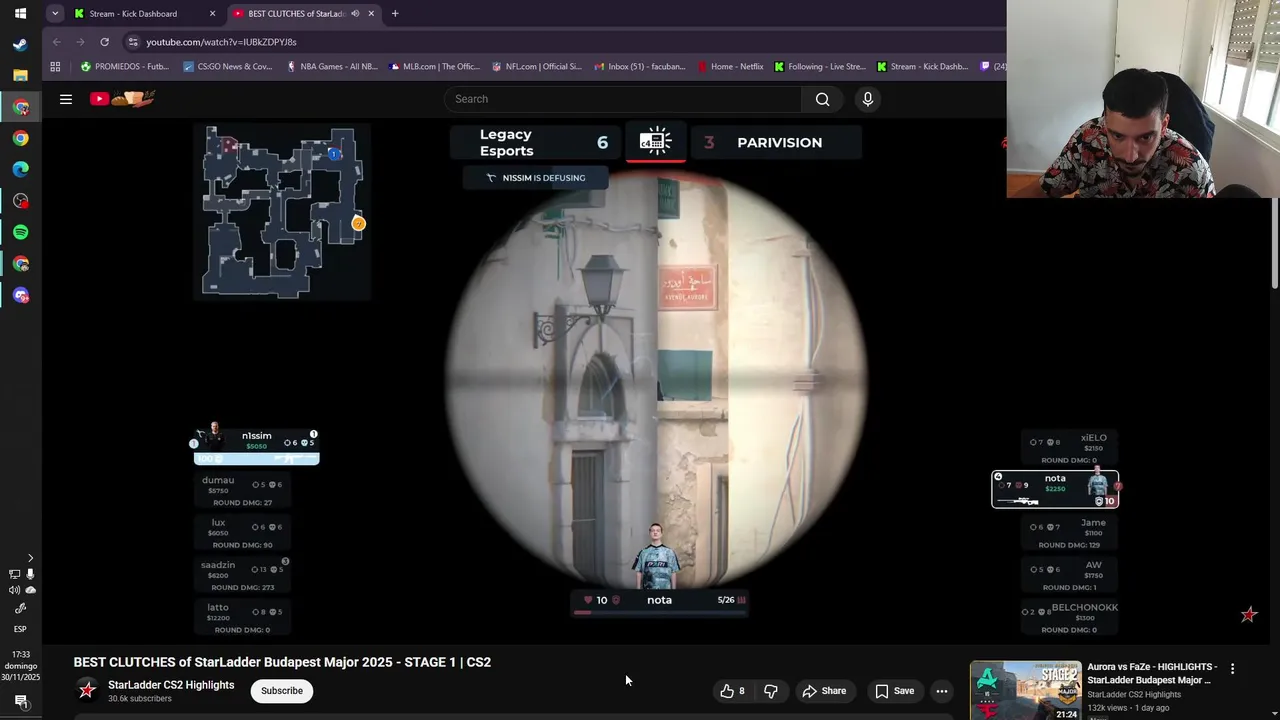The width and height of the screenshot is (1280, 720).
Task: Click the video player area
Action: (657, 380)
